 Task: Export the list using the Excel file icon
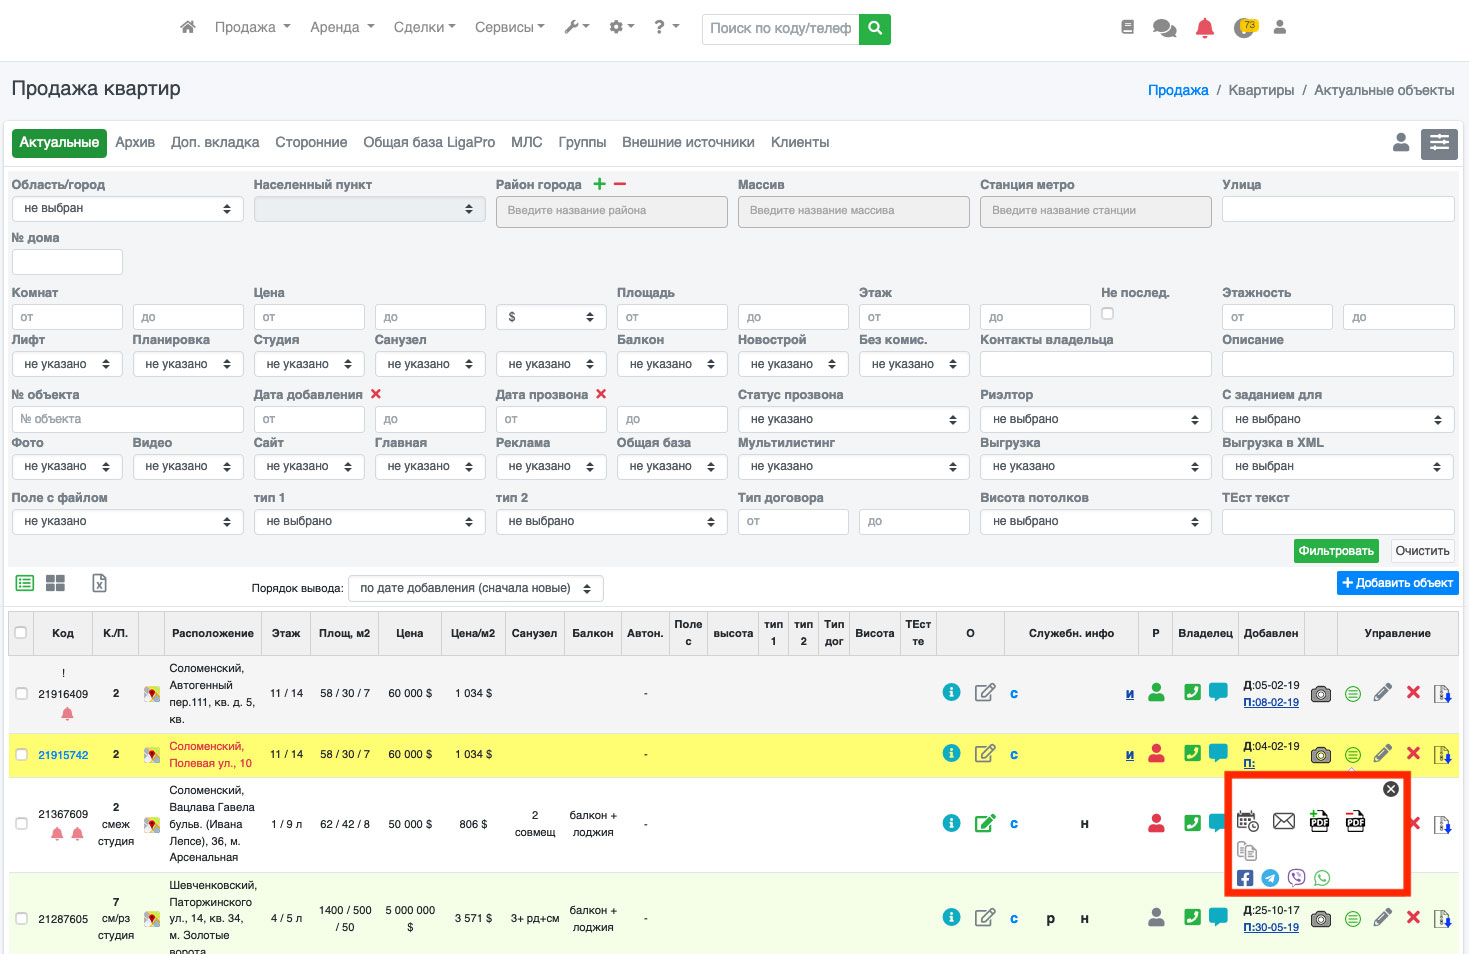(99, 583)
